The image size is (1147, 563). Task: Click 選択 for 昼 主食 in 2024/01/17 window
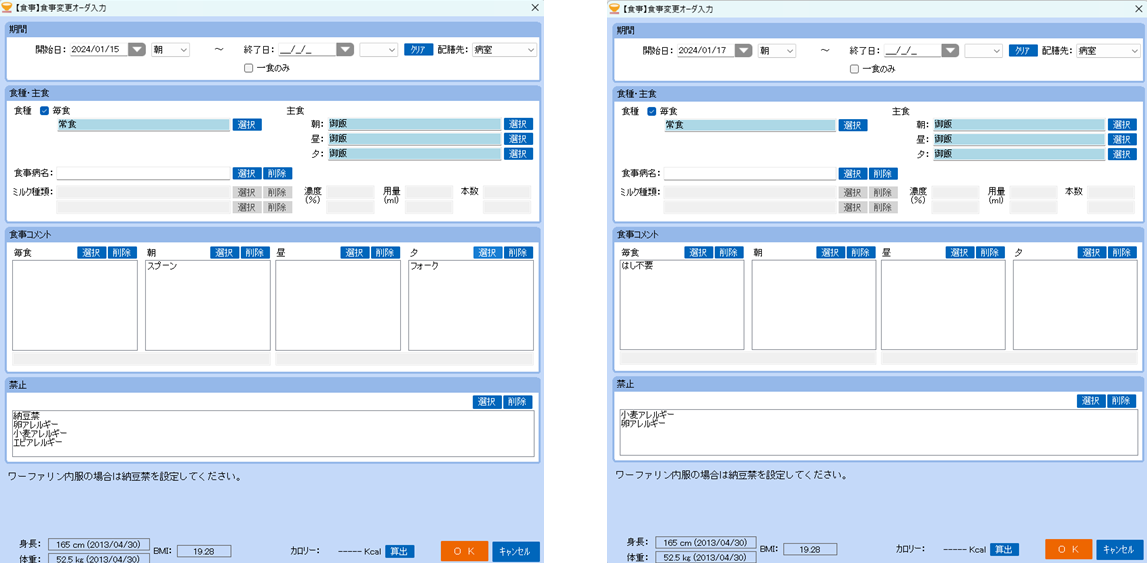pyautogui.click(x=1123, y=140)
